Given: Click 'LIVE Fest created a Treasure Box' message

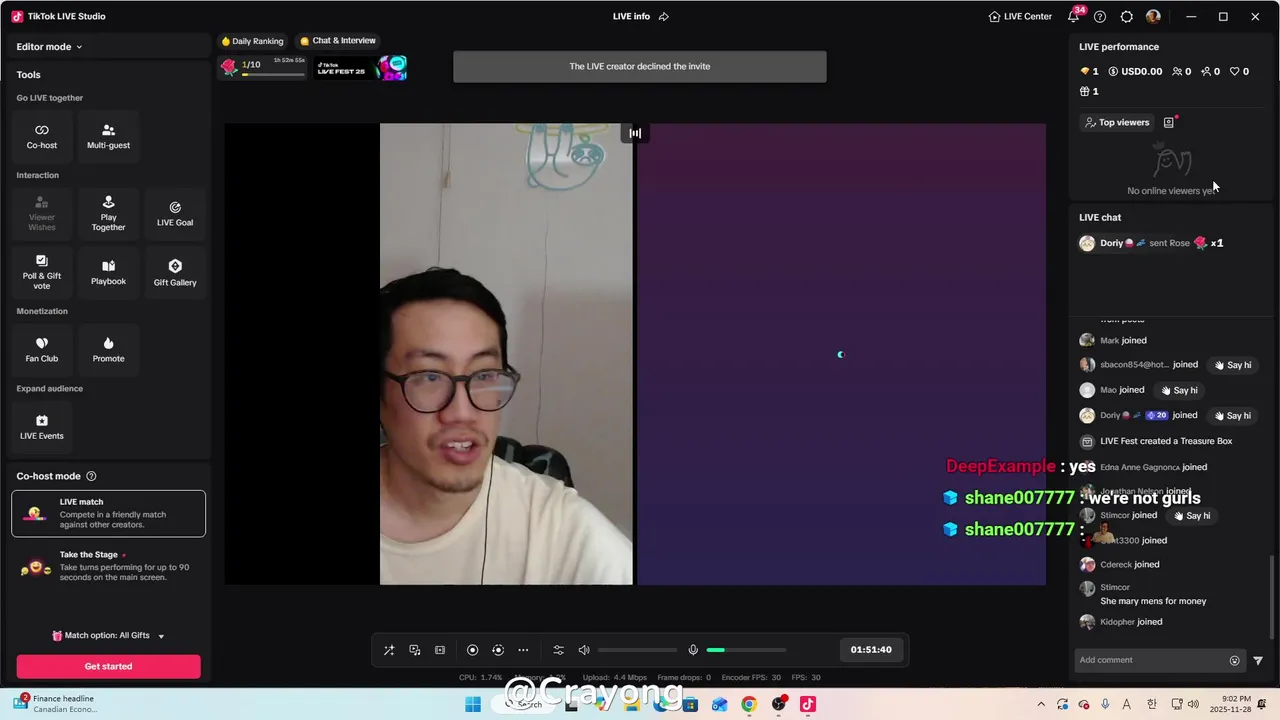Looking at the screenshot, I should click(1166, 441).
